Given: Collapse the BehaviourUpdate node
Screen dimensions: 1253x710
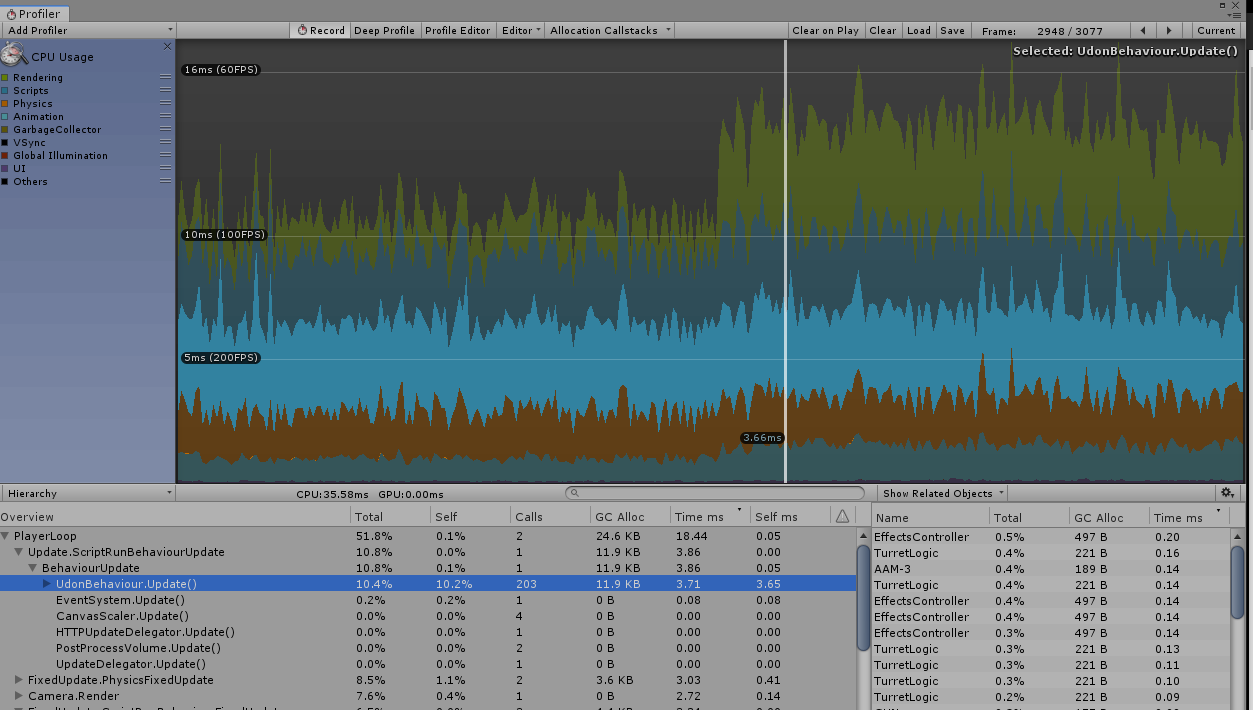Looking at the screenshot, I should pyautogui.click(x=33, y=568).
